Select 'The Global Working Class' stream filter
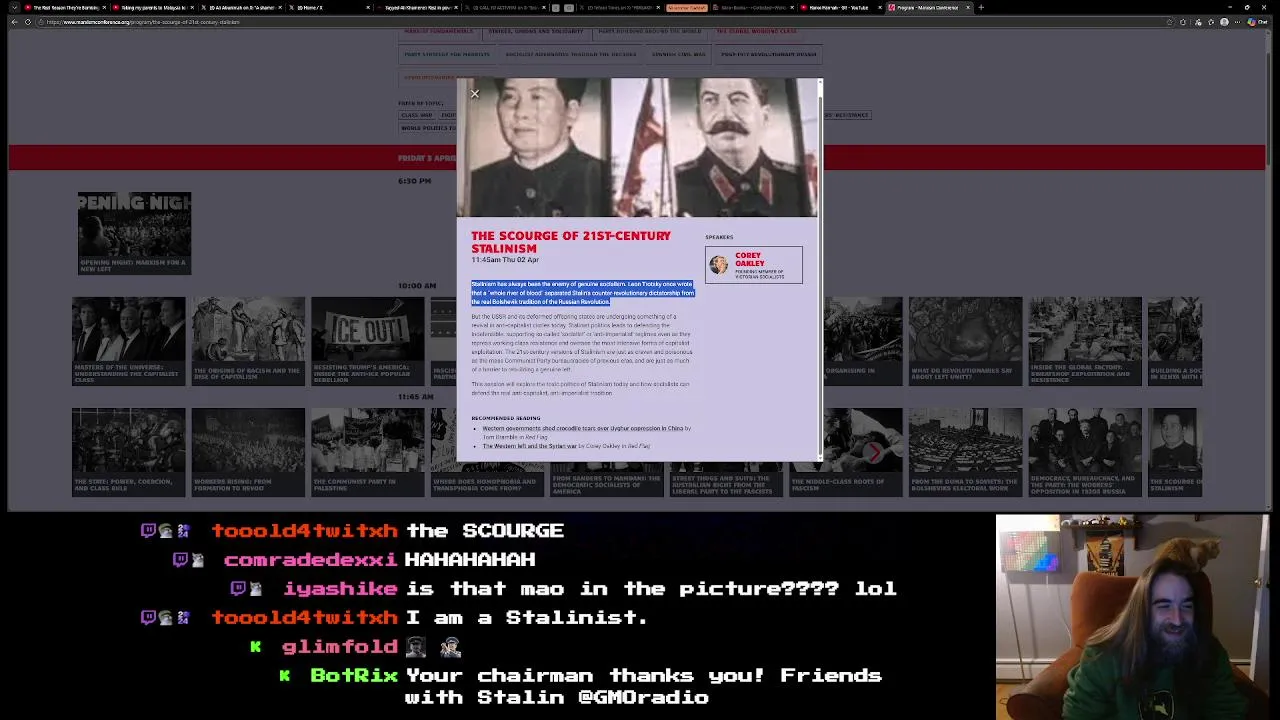Screen dimensions: 1280x720 coord(757,31)
